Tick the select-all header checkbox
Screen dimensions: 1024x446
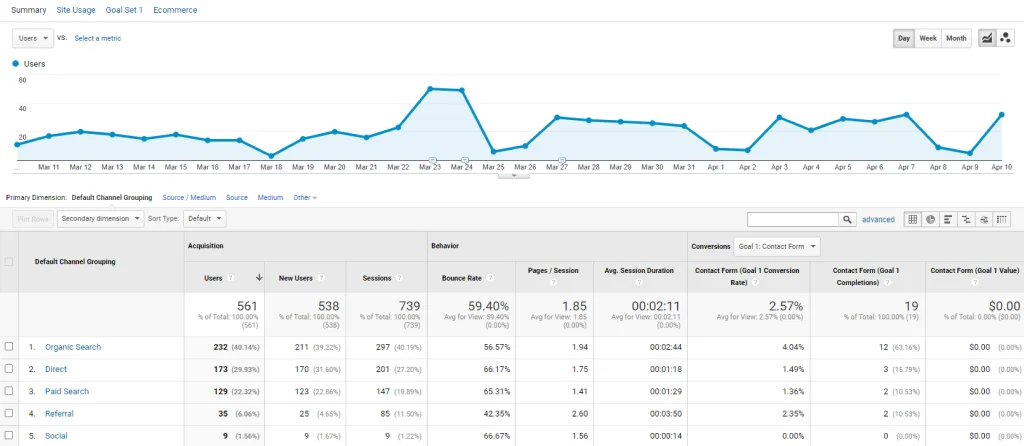point(9,262)
